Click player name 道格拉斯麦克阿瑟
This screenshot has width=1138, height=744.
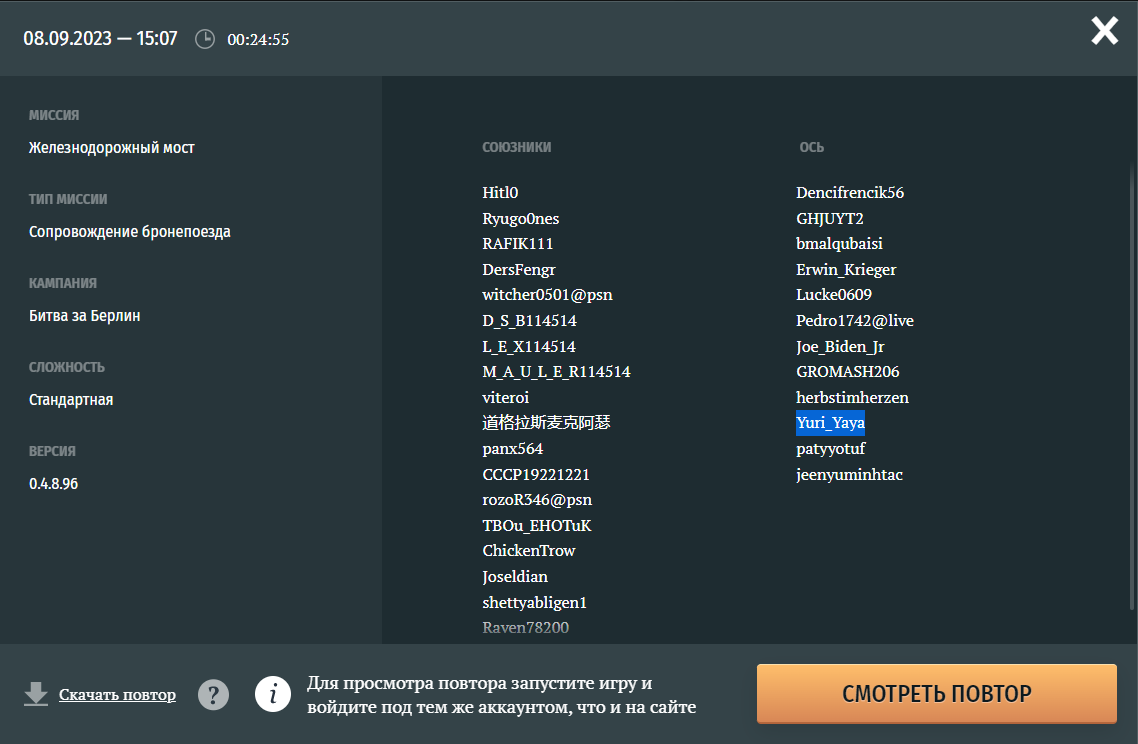pyautogui.click(x=546, y=423)
